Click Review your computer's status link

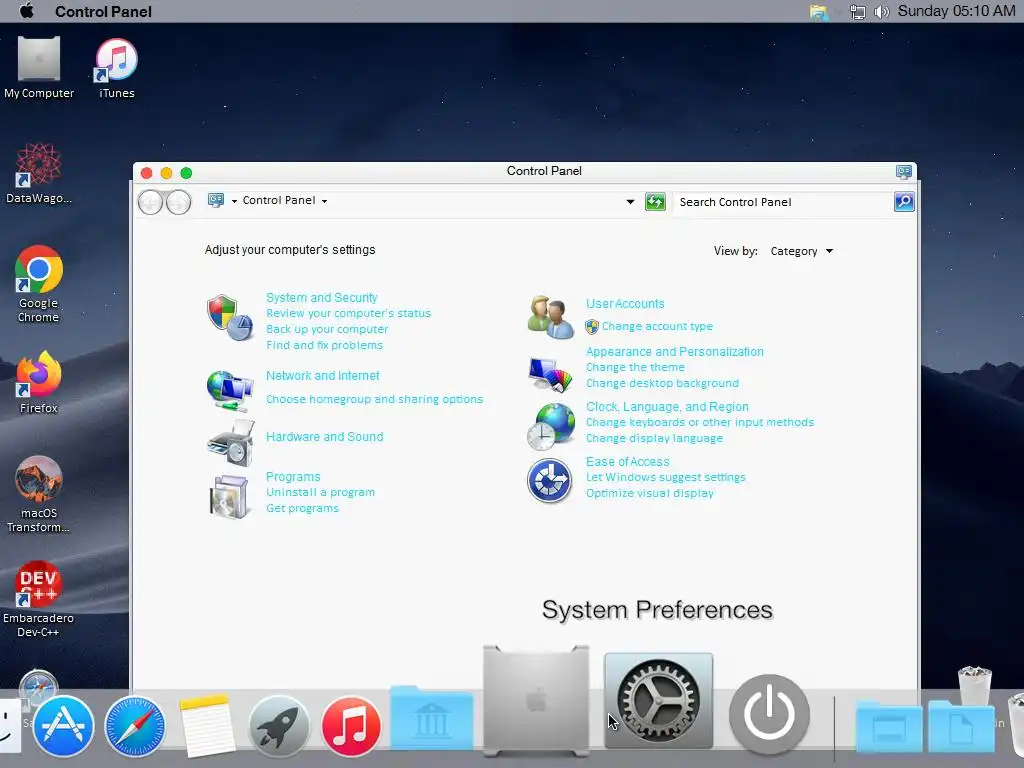click(348, 313)
